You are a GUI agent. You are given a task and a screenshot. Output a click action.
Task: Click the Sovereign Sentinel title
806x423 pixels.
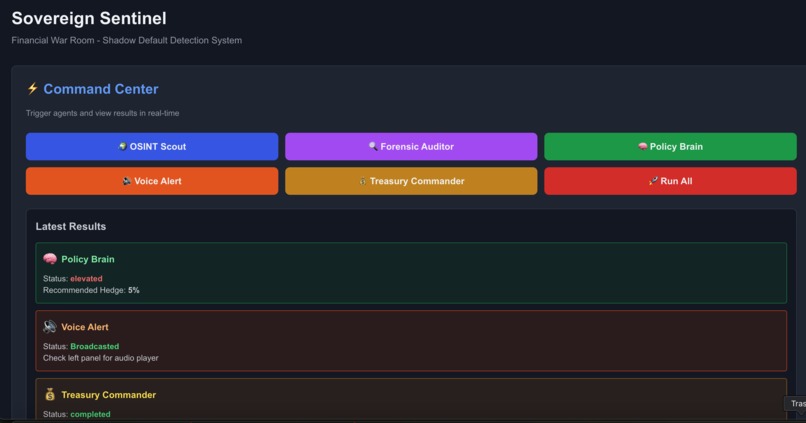(x=89, y=19)
